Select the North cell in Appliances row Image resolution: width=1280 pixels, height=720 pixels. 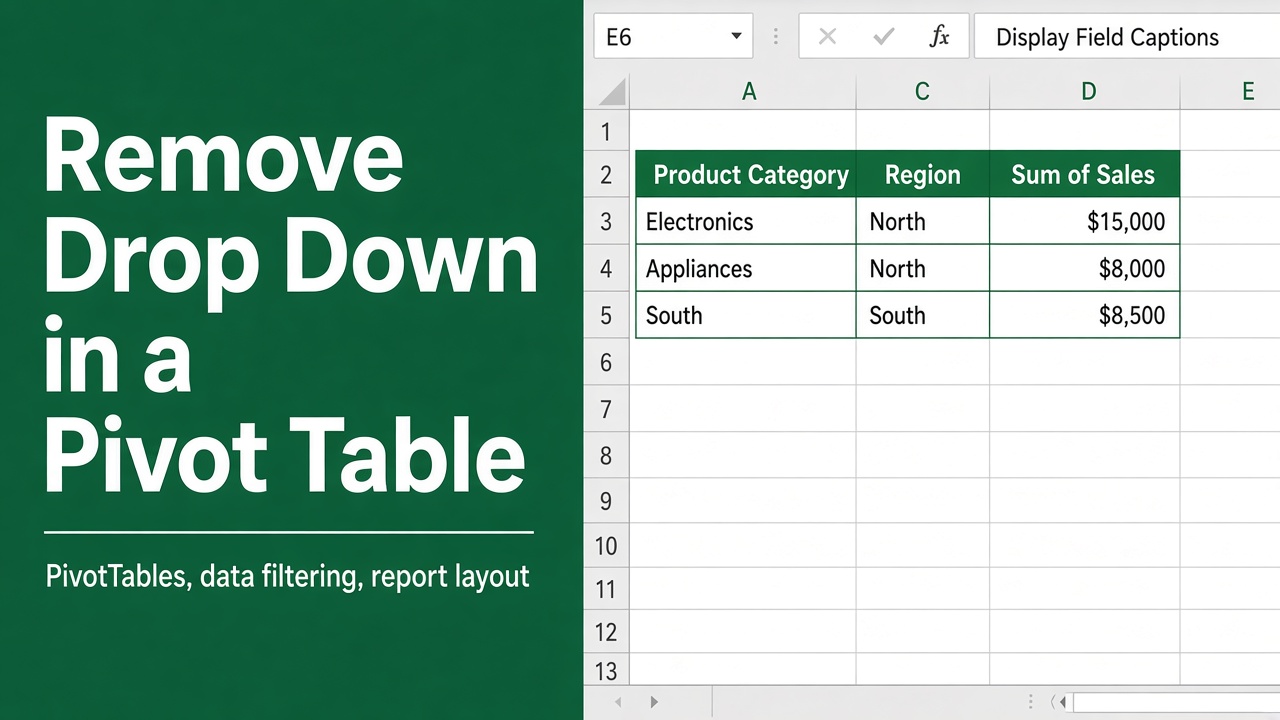(923, 268)
